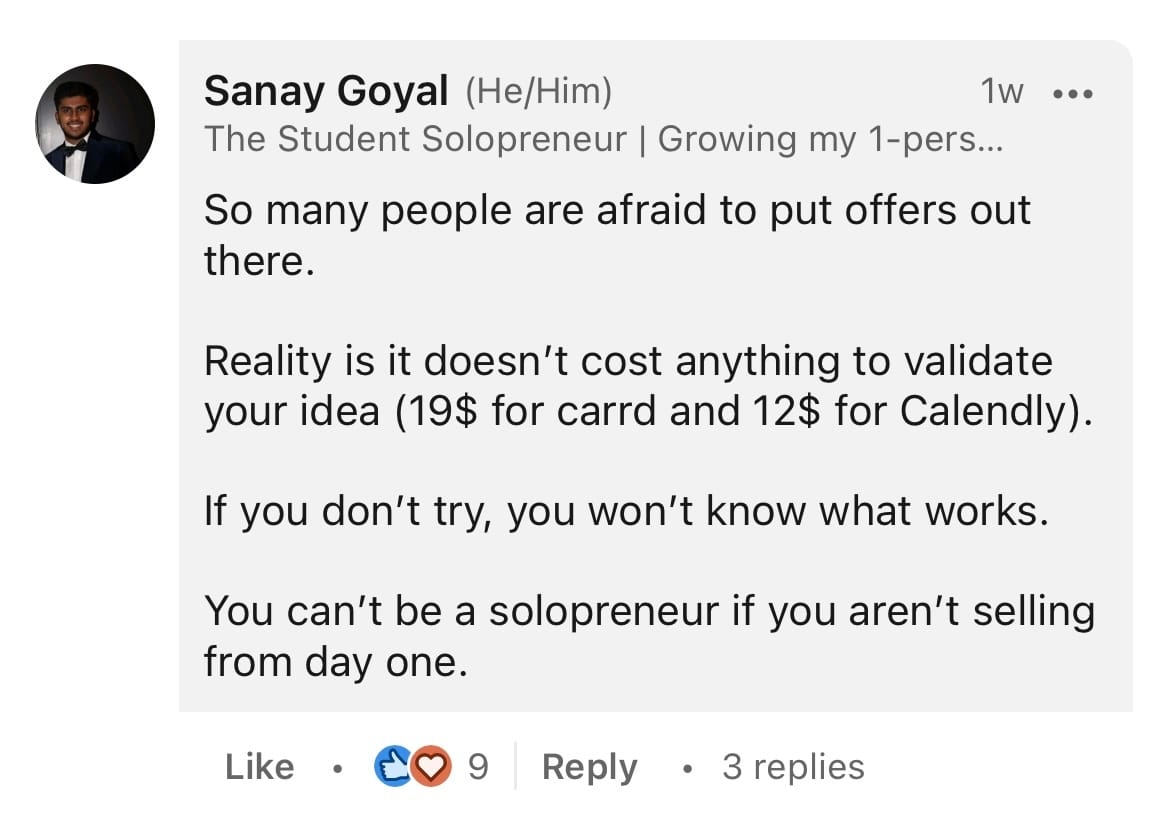1169x814 pixels.
Task: Click the "Reality is it doesn't cost" line
Action: coord(628,362)
